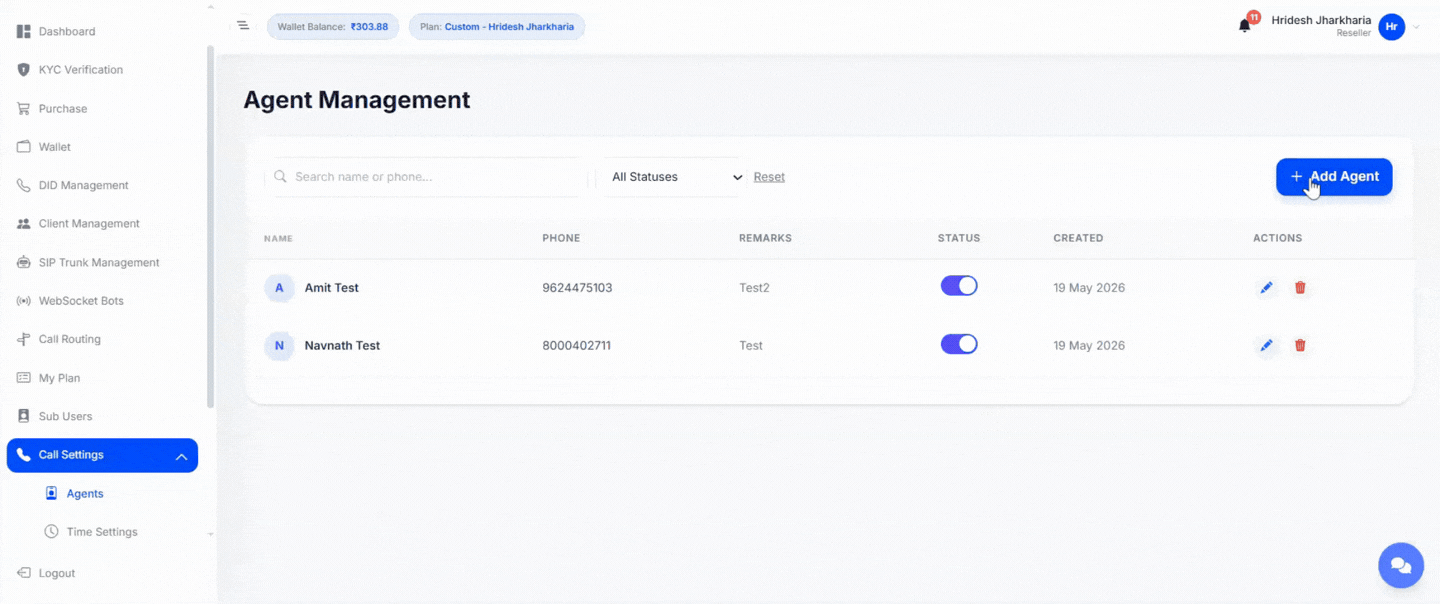The height and width of the screenshot is (604, 1440).
Task: Click the Hr user avatar
Action: coord(1391,27)
